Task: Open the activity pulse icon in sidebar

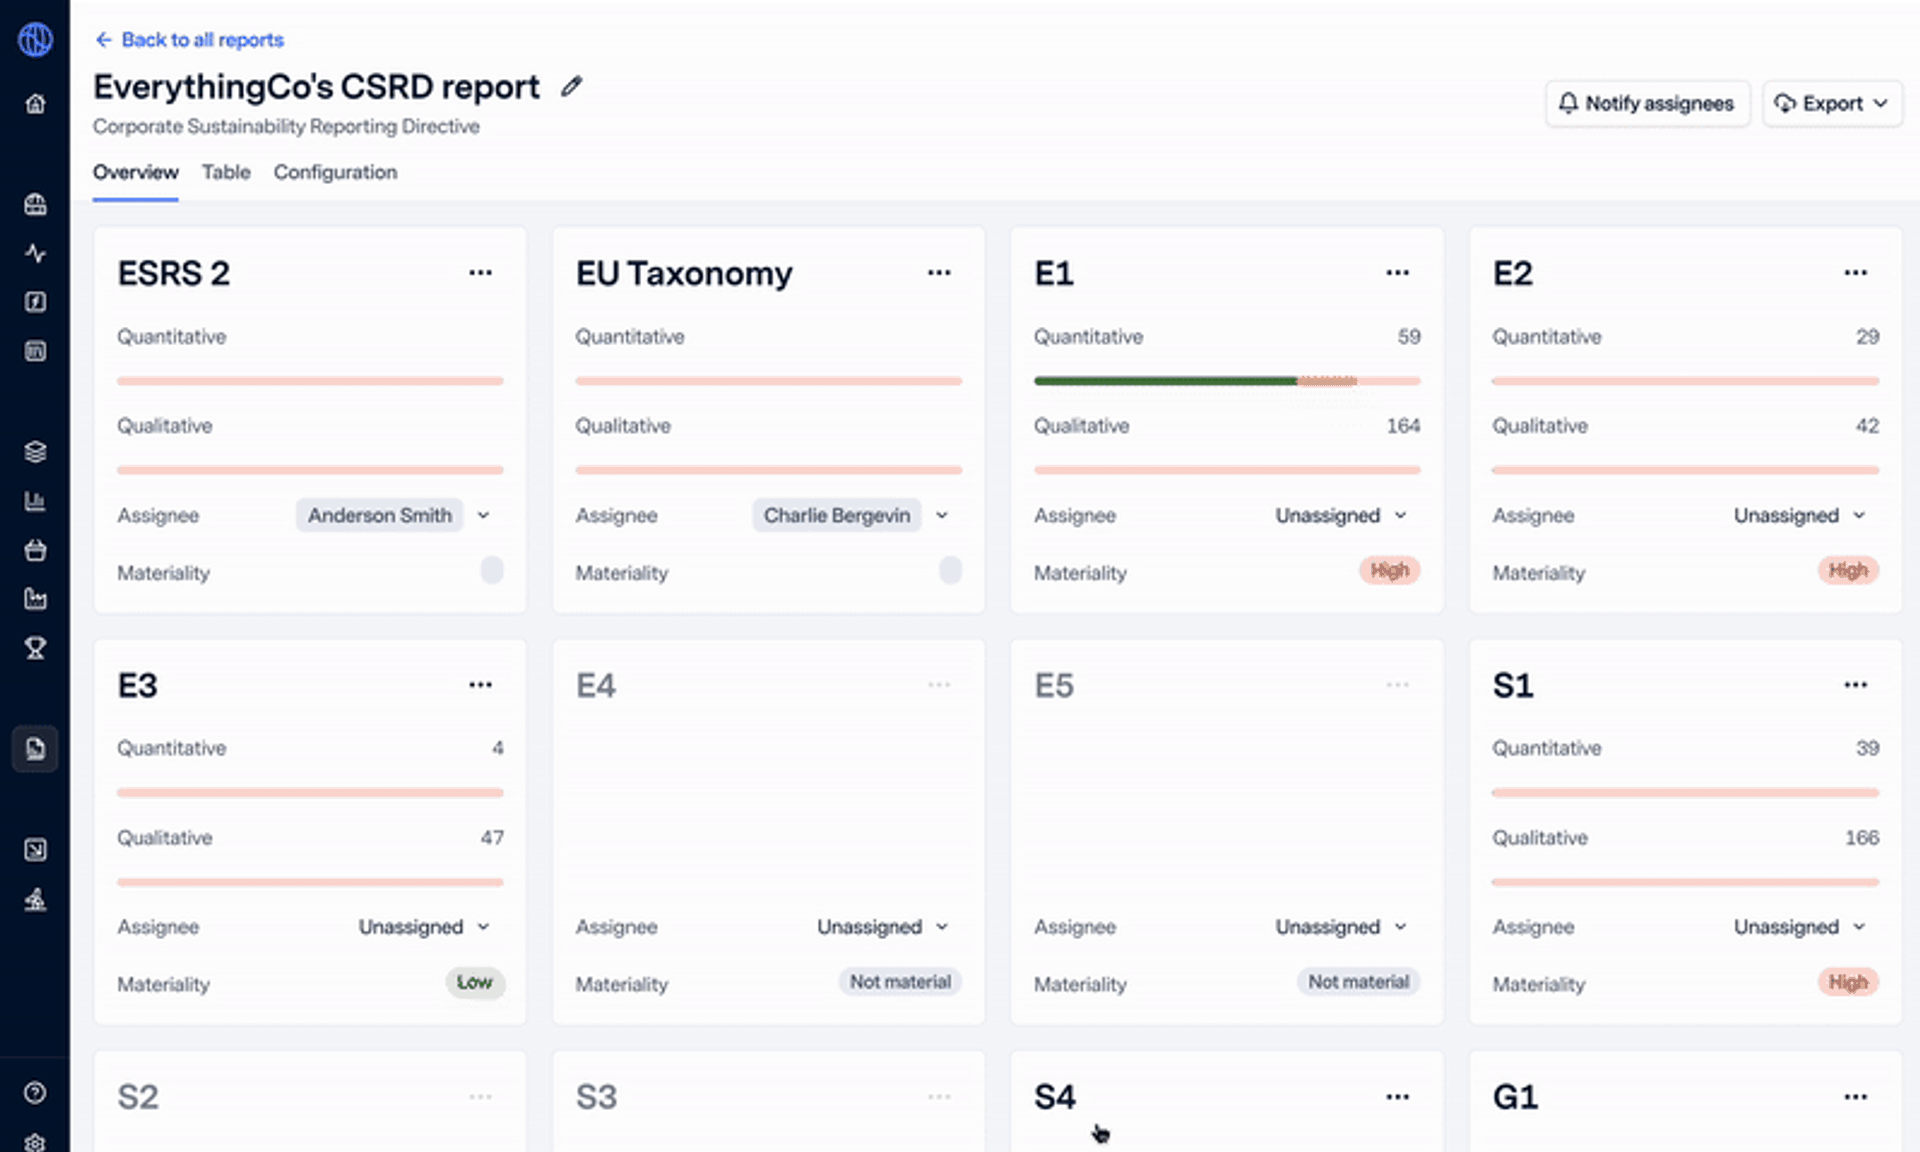Action: click(35, 253)
